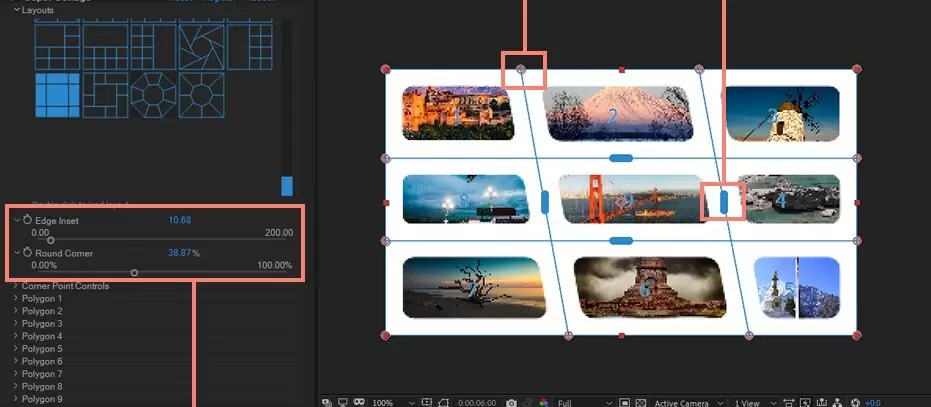Image resolution: width=931 pixels, height=407 pixels.
Task: Select the octagon ring layout on dark background
Action: 153,95
